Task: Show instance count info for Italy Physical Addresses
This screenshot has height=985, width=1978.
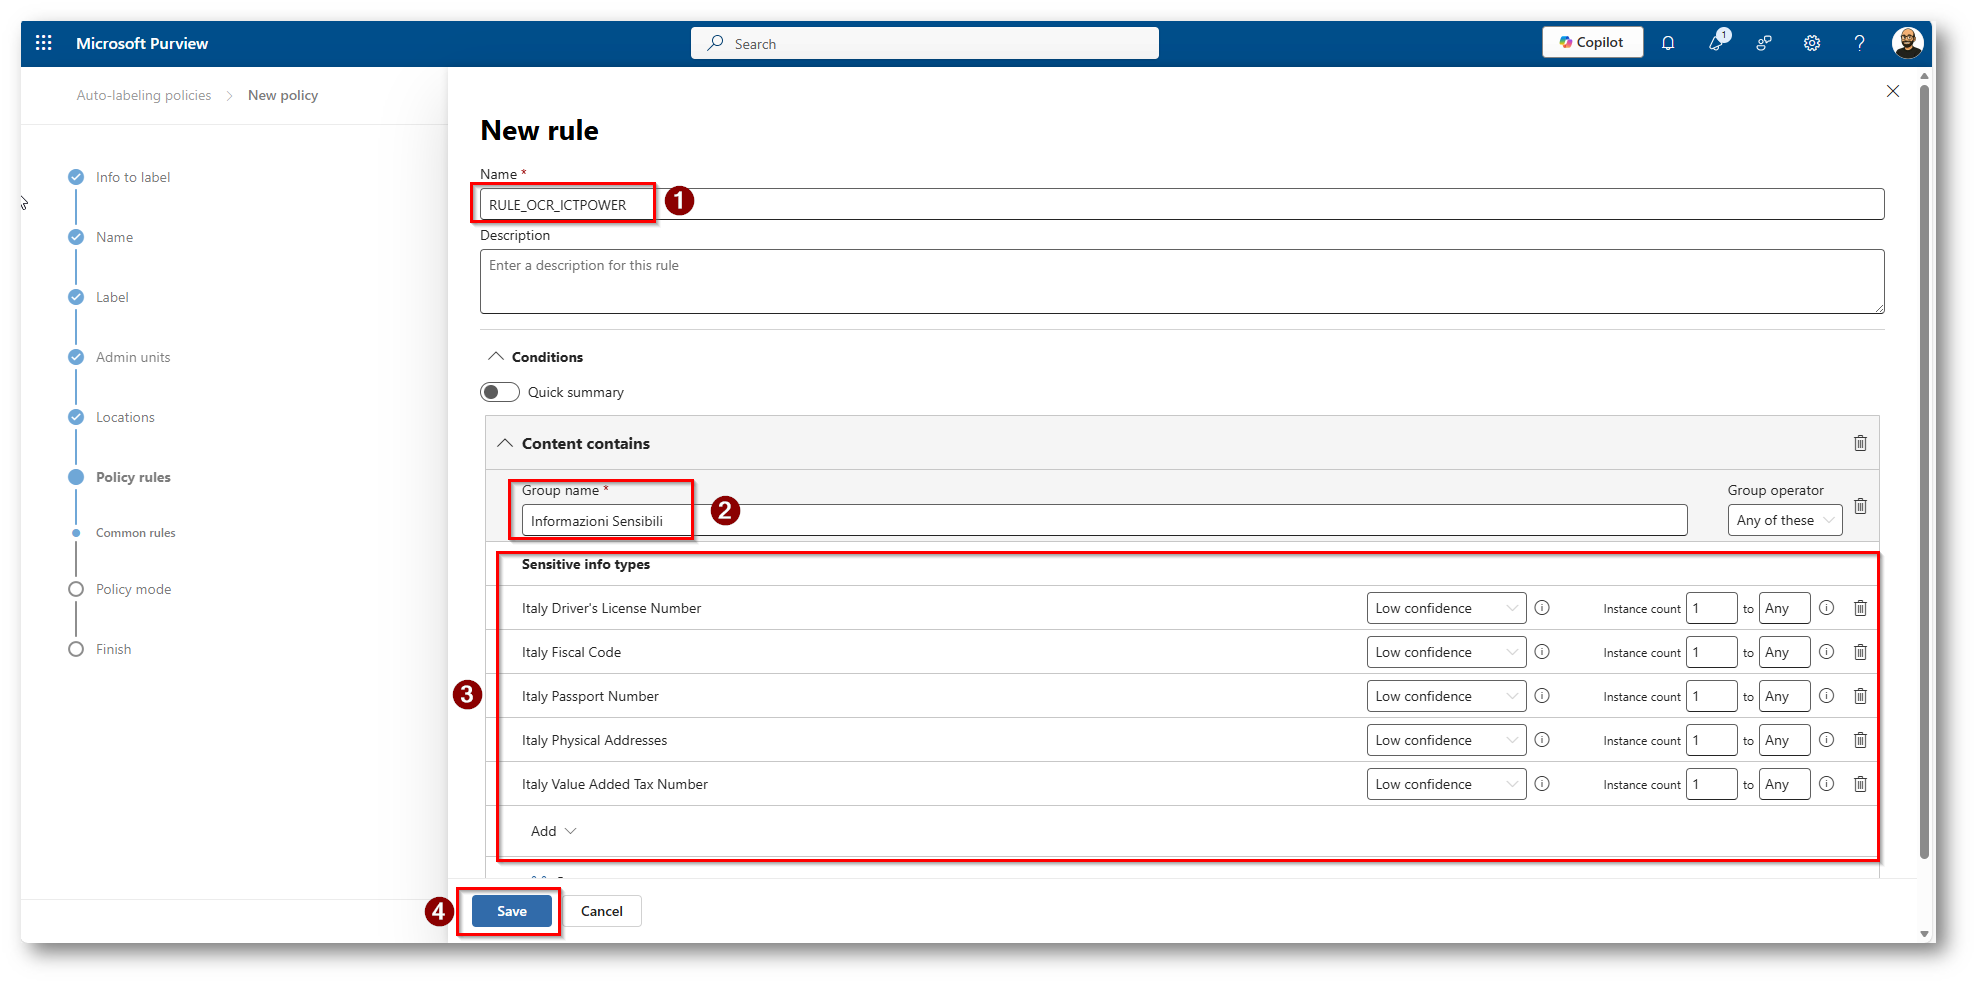Action: (1826, 740)
